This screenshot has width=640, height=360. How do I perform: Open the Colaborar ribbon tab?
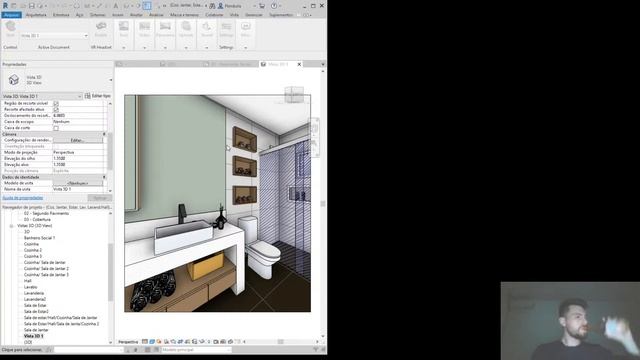[x=214, y=15]
